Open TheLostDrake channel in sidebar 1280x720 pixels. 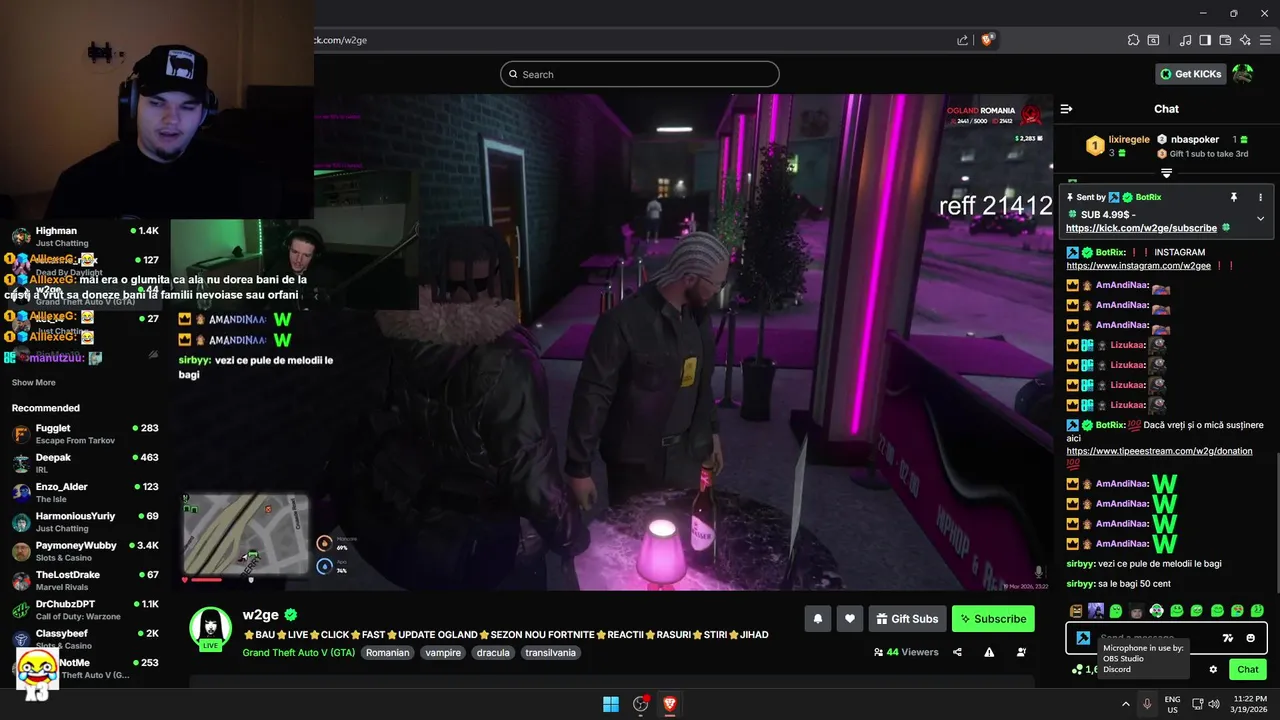[x=85, y=580]
